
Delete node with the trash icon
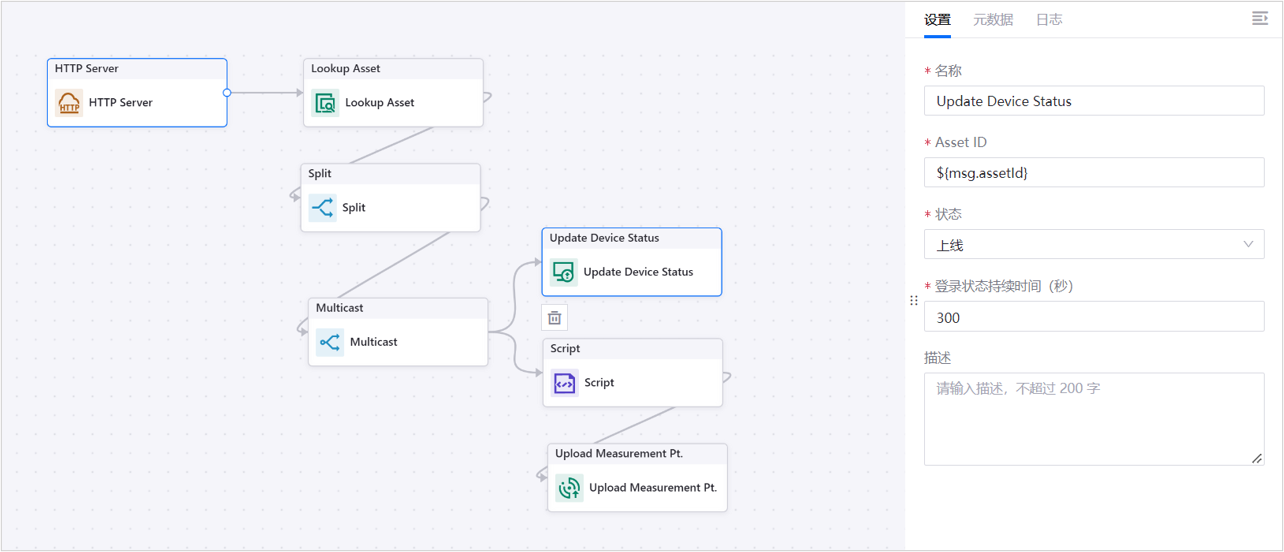pos(554,318)
